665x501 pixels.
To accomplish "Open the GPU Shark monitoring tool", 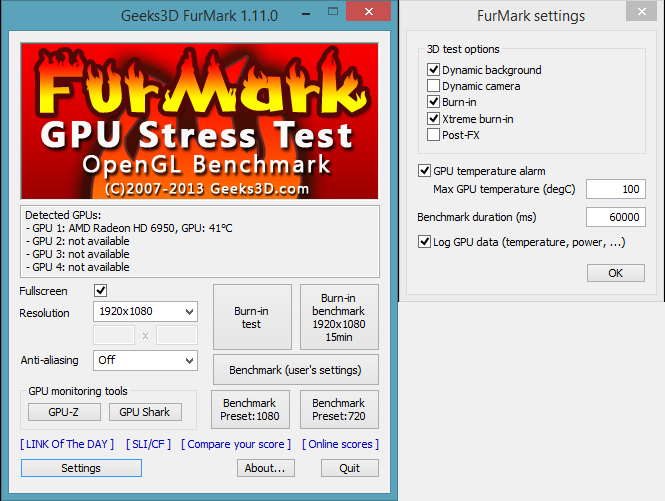I will (145, 412).
